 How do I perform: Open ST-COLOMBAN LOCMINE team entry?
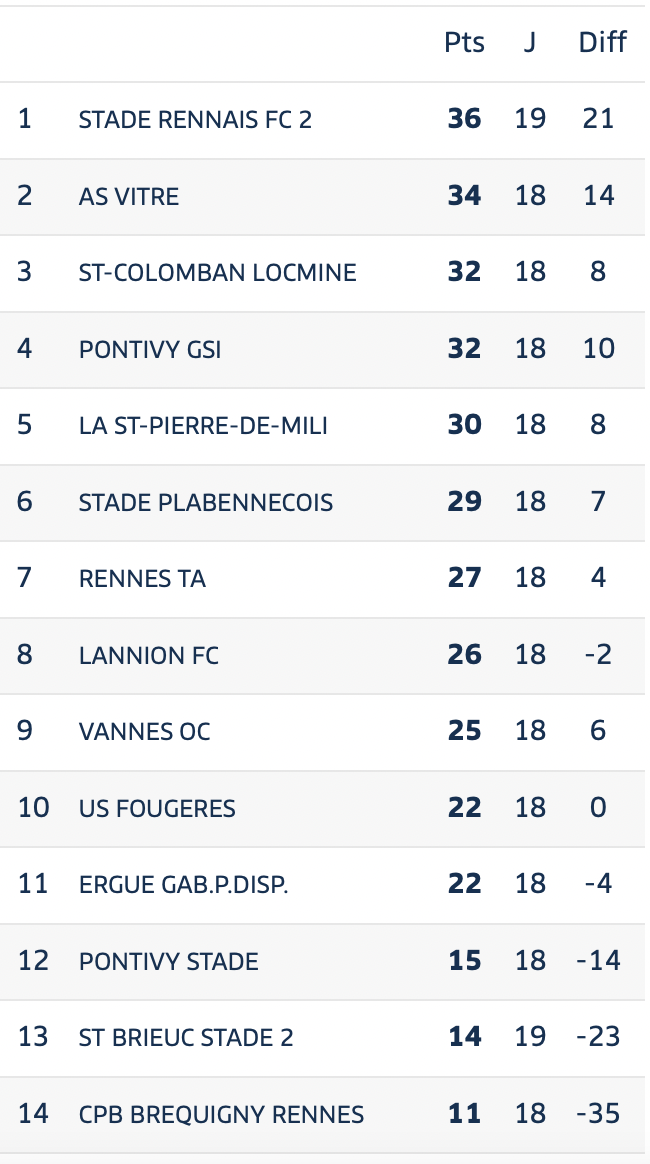tap(217, 272)
